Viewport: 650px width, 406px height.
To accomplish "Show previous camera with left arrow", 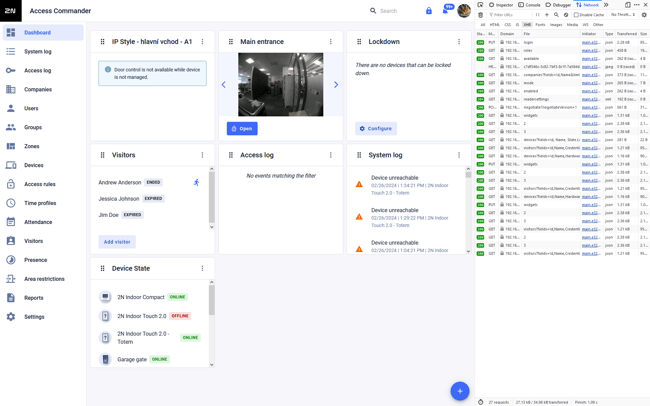I will click(223, 85).
